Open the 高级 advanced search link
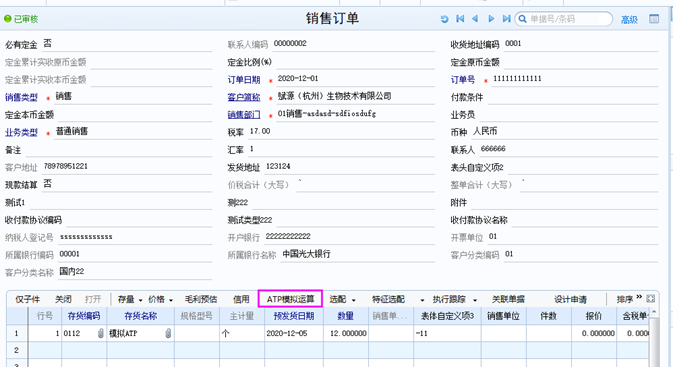 tap(629, 19)
